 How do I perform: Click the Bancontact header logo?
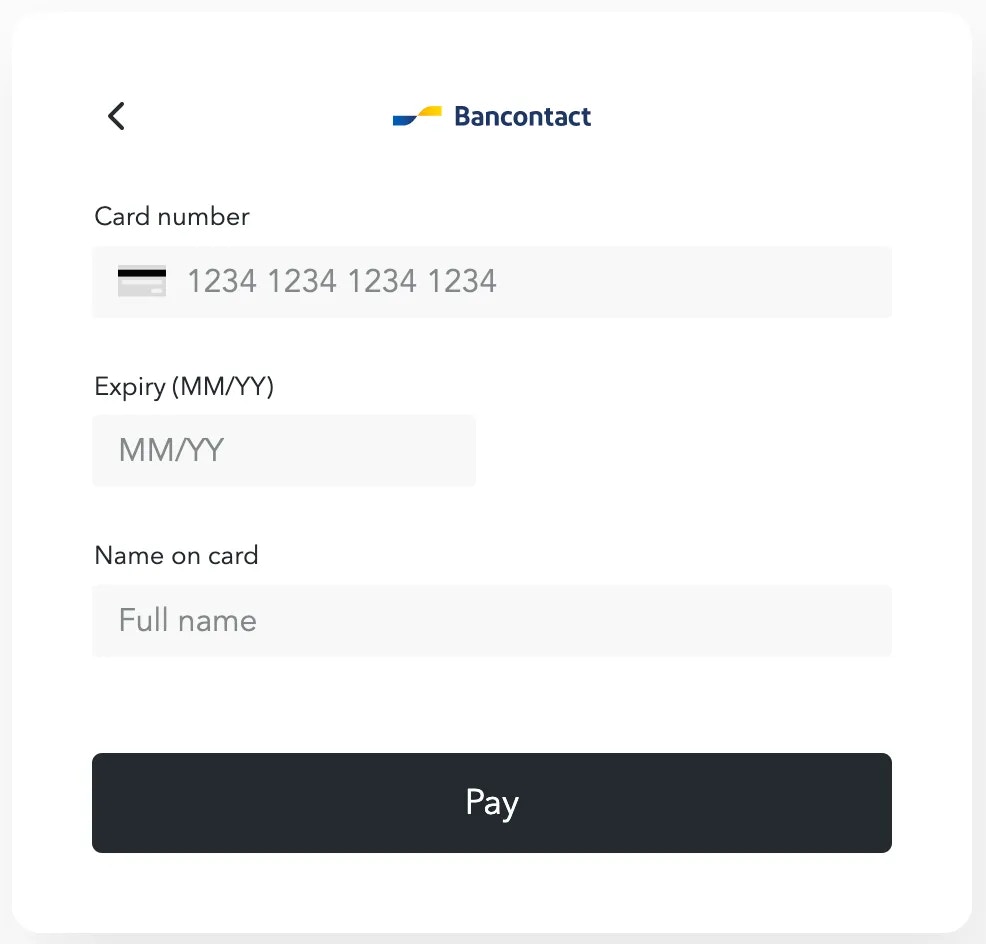point(492,116)
